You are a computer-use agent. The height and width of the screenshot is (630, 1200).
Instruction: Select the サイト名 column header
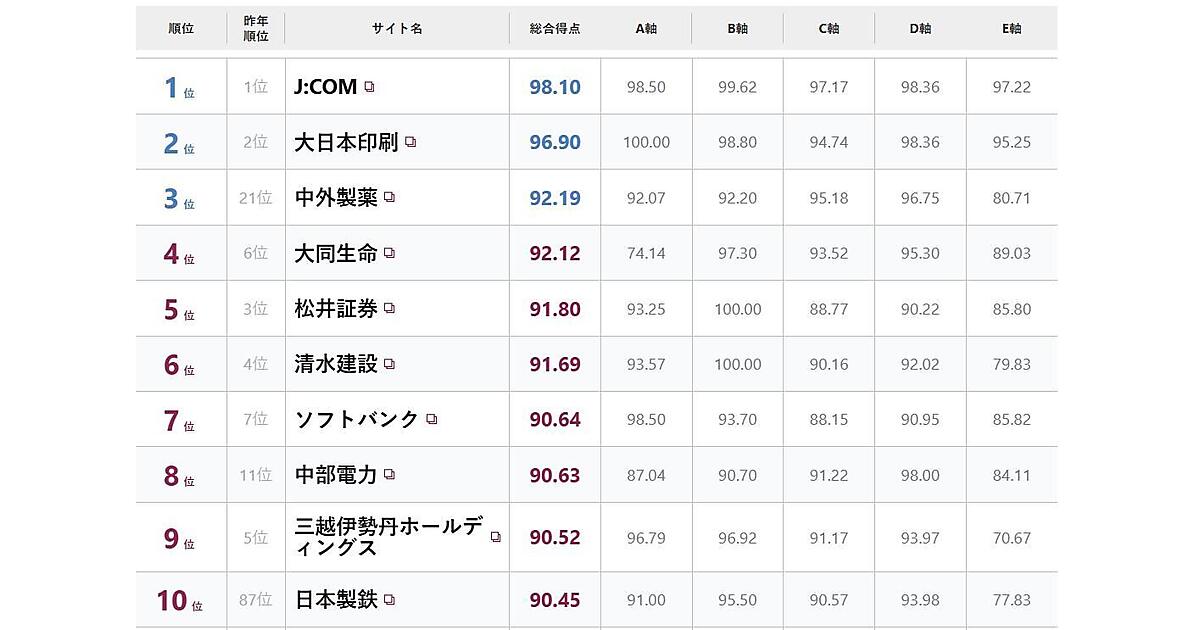[x=397, y=29]
